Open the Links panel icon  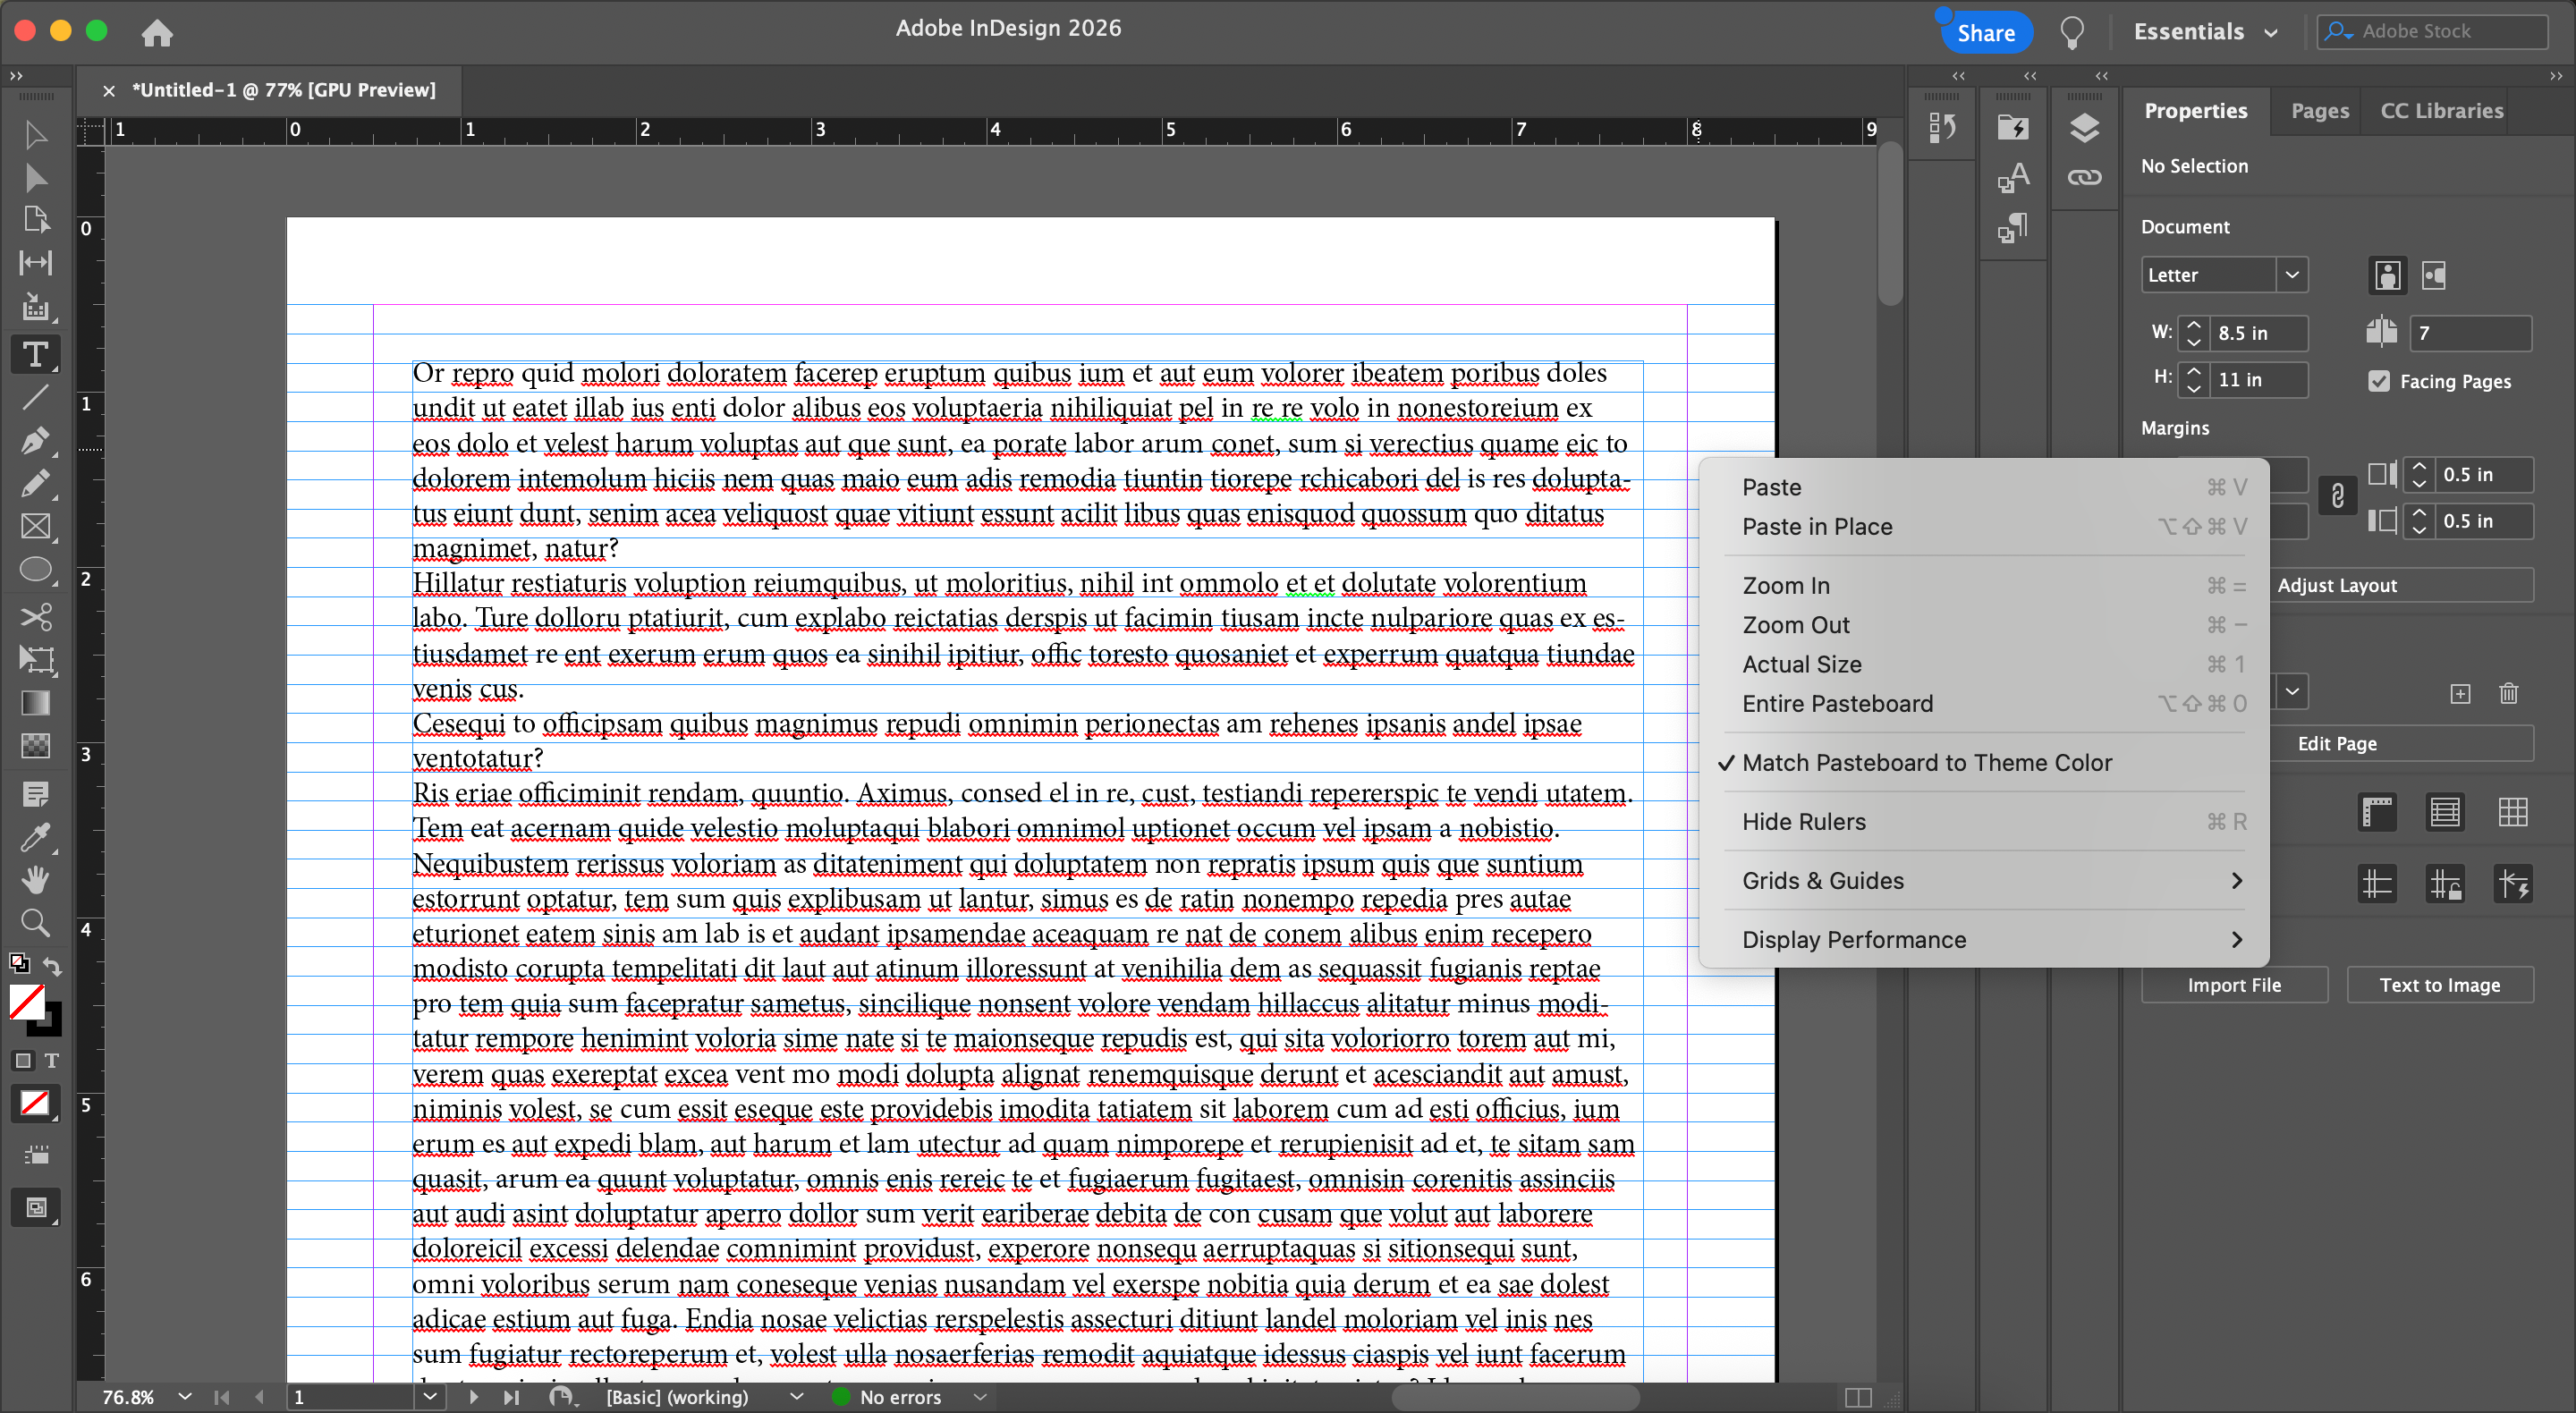tap(2084, 178)
